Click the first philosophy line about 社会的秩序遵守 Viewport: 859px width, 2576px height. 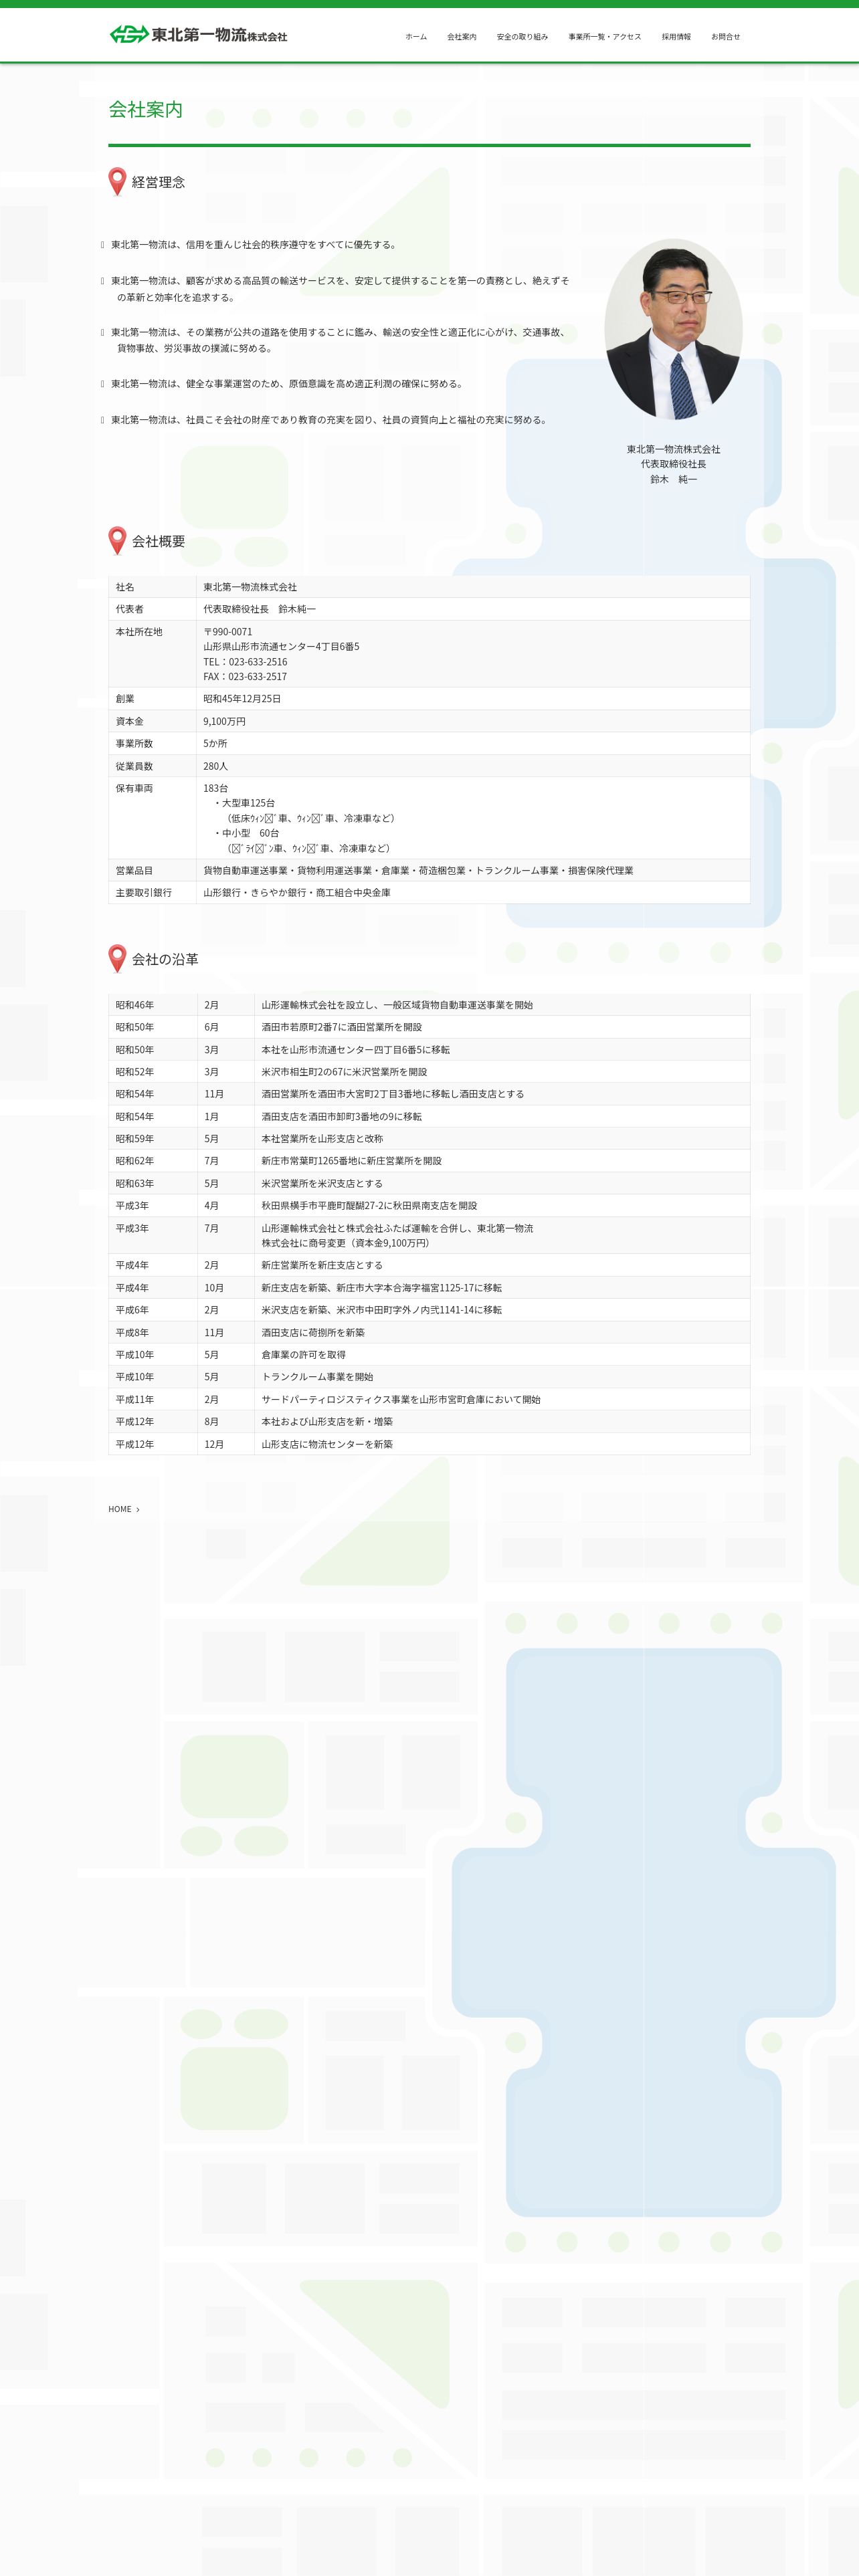254,245
